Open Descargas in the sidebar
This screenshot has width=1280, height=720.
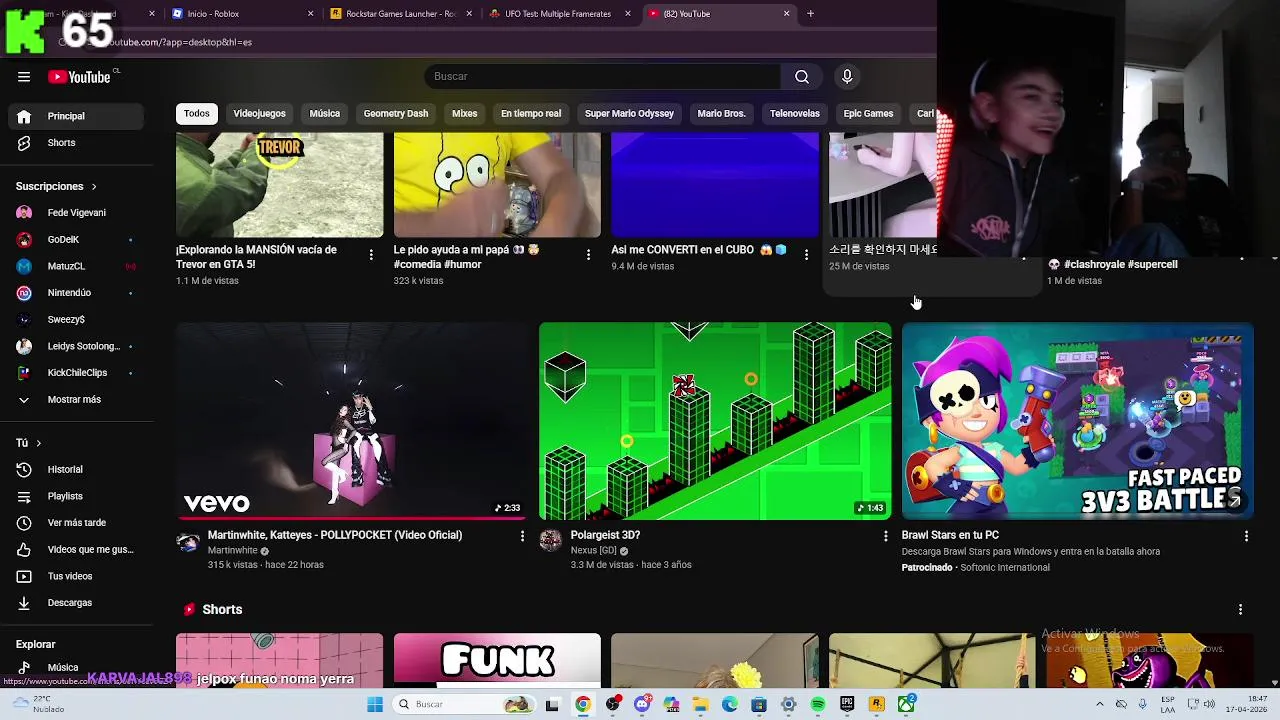pyautogui.click(x=76, y=603)
